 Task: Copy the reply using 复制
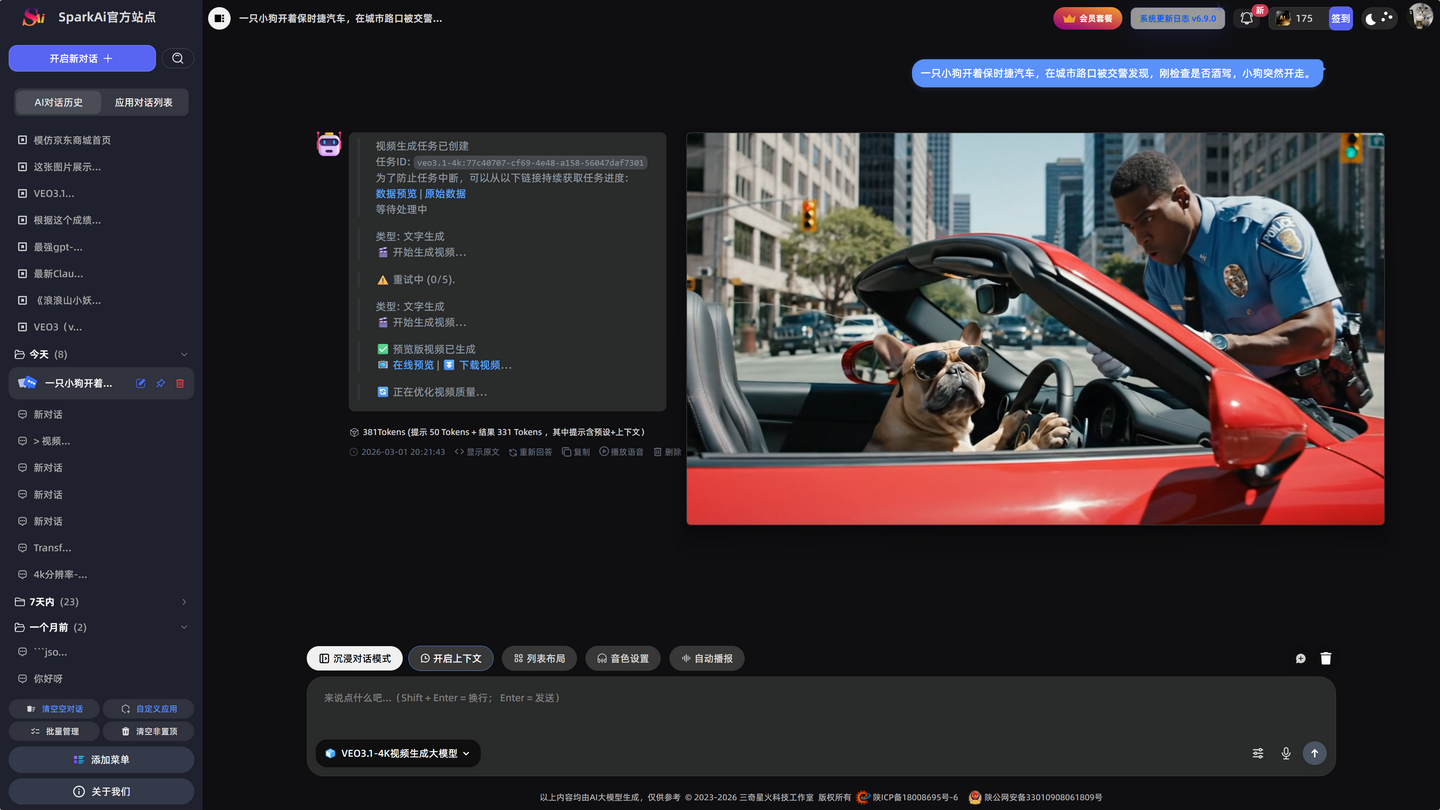(576, 452)
